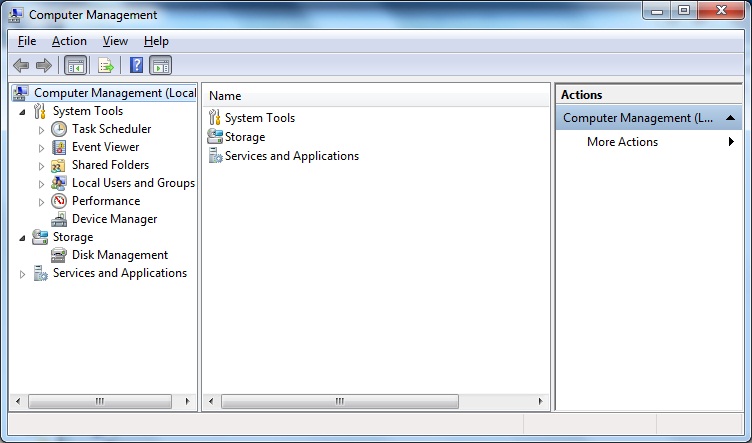Select Event Viewer label in tree
This screenshot has width=752, height=443.
[x=106, y=147]
